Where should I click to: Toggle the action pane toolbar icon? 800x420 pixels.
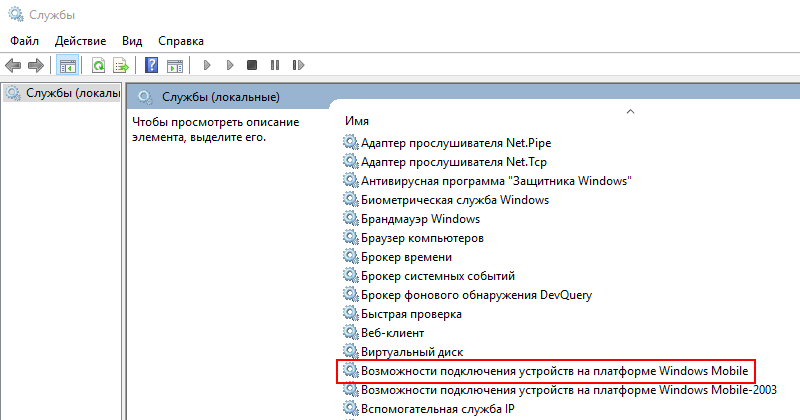174,65
